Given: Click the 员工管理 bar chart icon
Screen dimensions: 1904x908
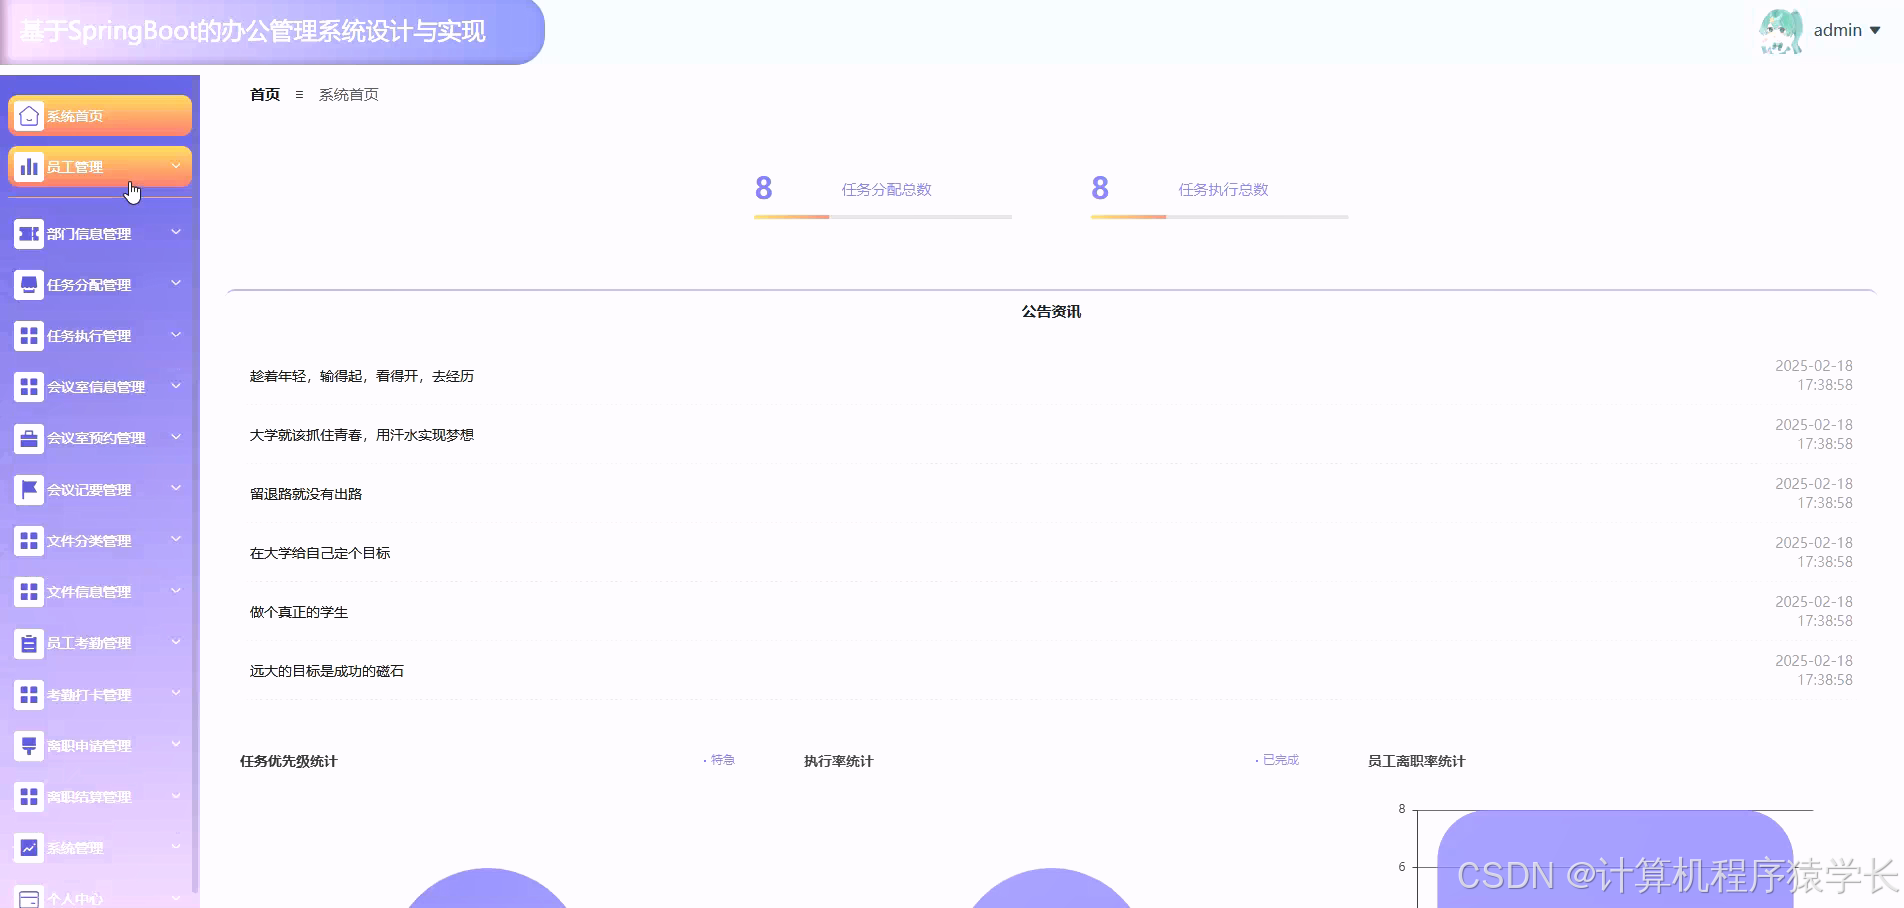Looking at the screenshot, I should click(x=28, y=166).
